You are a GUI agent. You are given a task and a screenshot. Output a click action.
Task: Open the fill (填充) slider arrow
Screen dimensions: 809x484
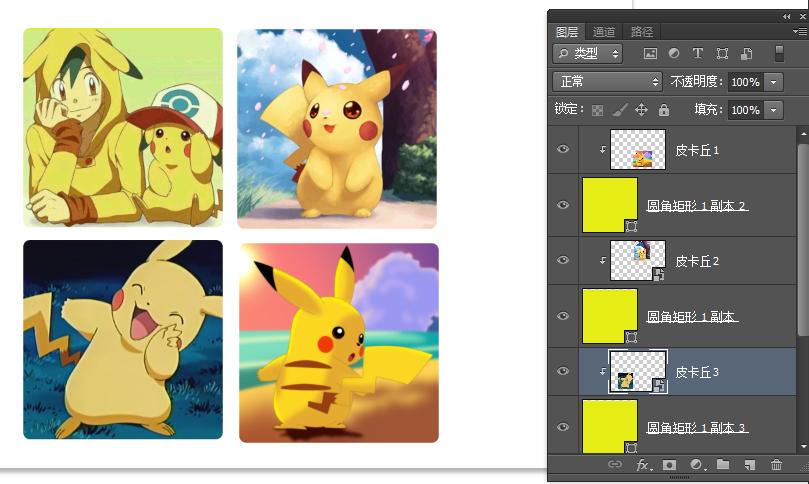[x=773, y=110]
